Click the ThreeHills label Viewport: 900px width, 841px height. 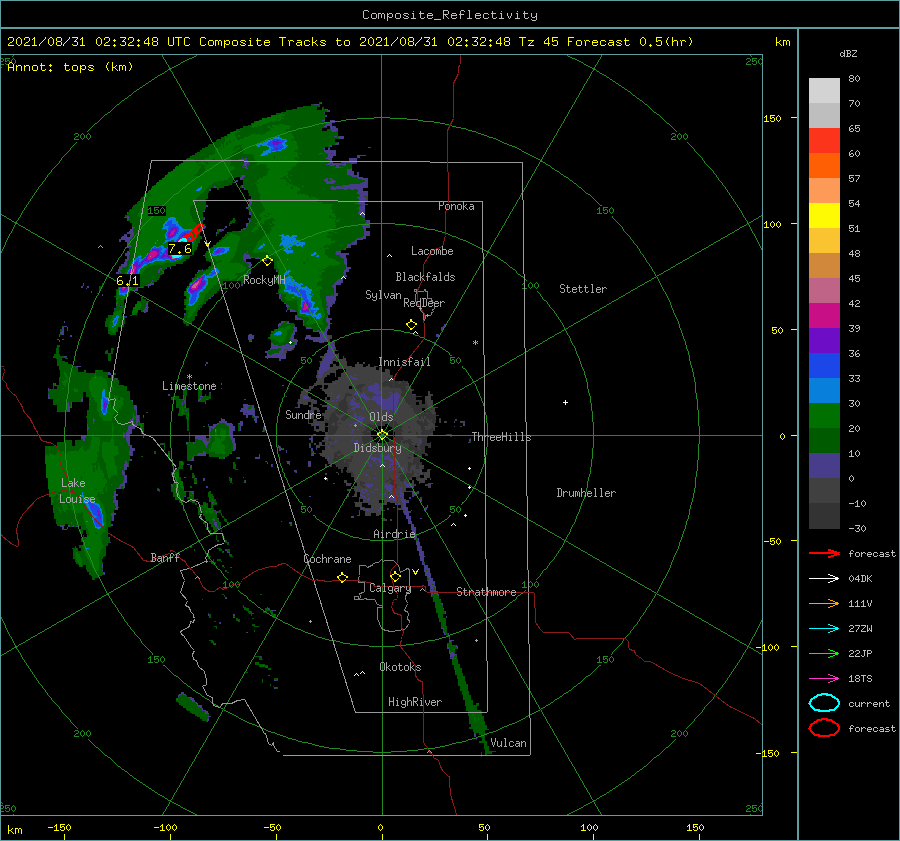pyautogui.click(x=501, y=437)
